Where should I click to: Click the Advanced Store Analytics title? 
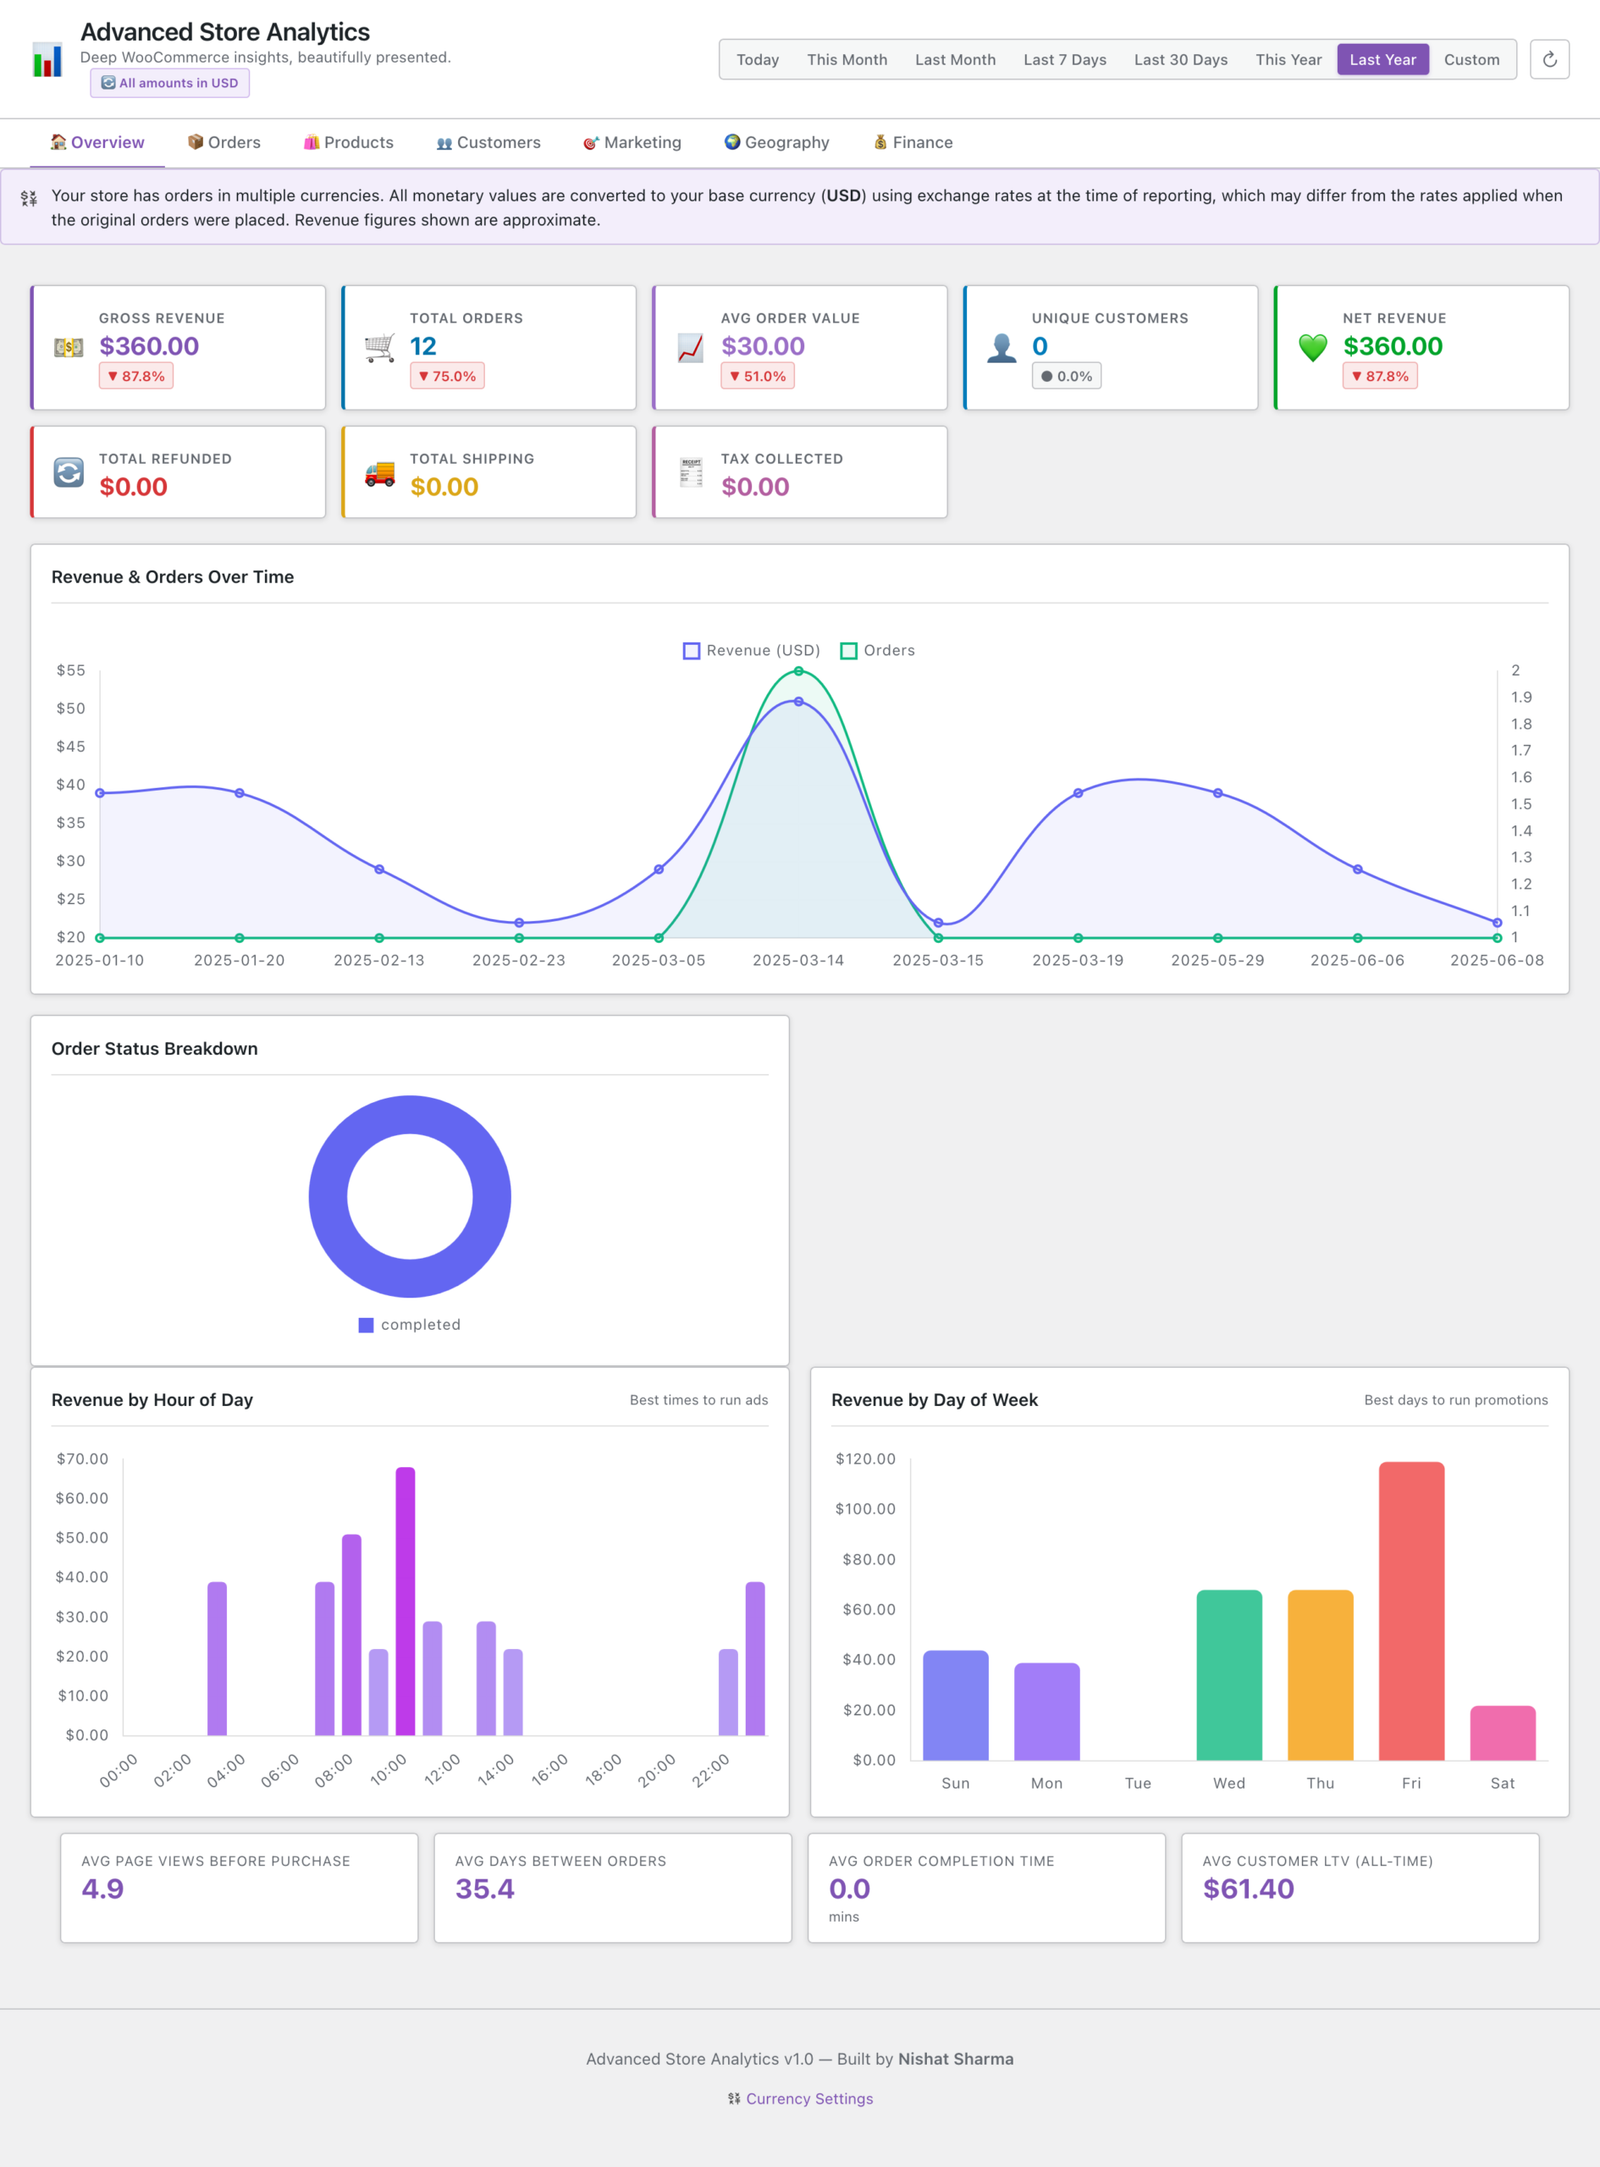point(225,32)
